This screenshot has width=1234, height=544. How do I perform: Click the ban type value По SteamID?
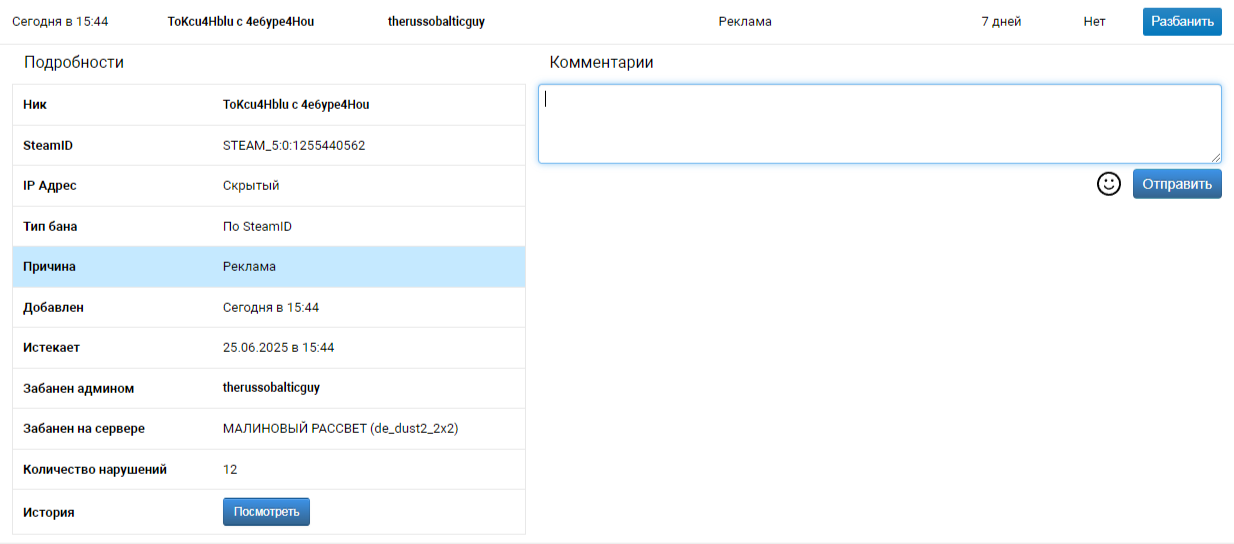point(257,226)
